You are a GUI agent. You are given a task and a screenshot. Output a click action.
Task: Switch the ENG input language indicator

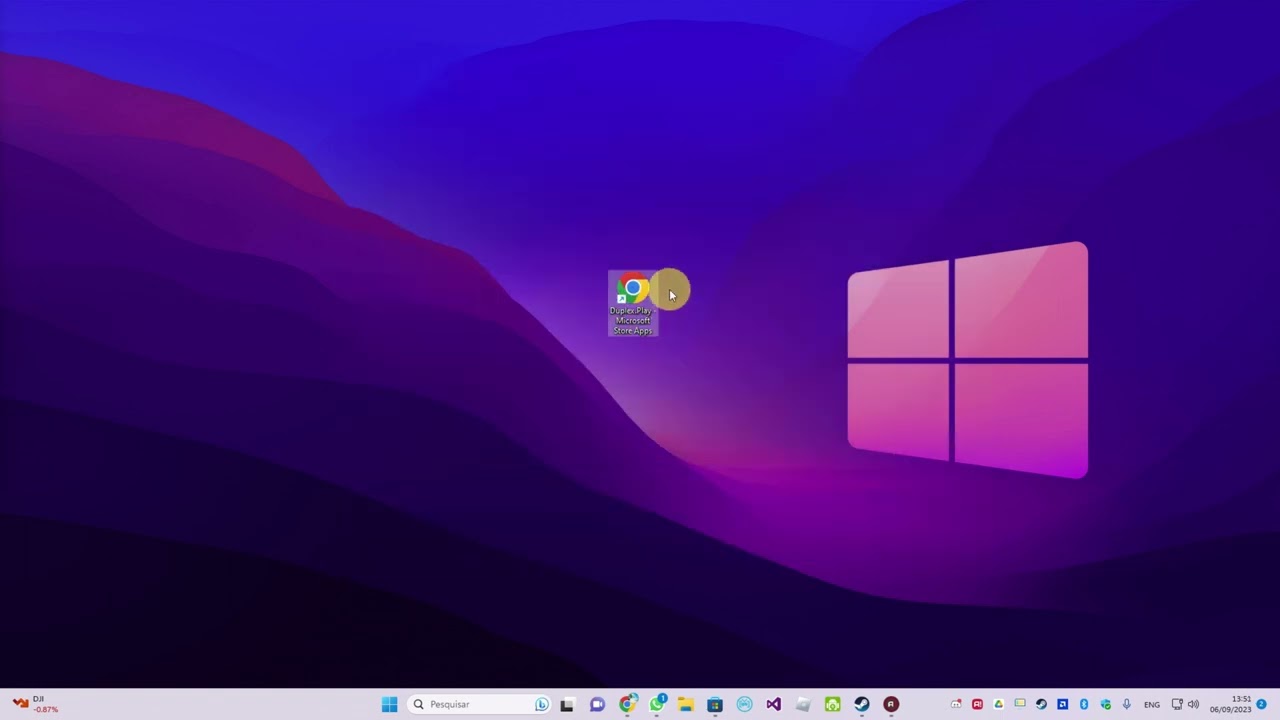(x=1152, y=705)
